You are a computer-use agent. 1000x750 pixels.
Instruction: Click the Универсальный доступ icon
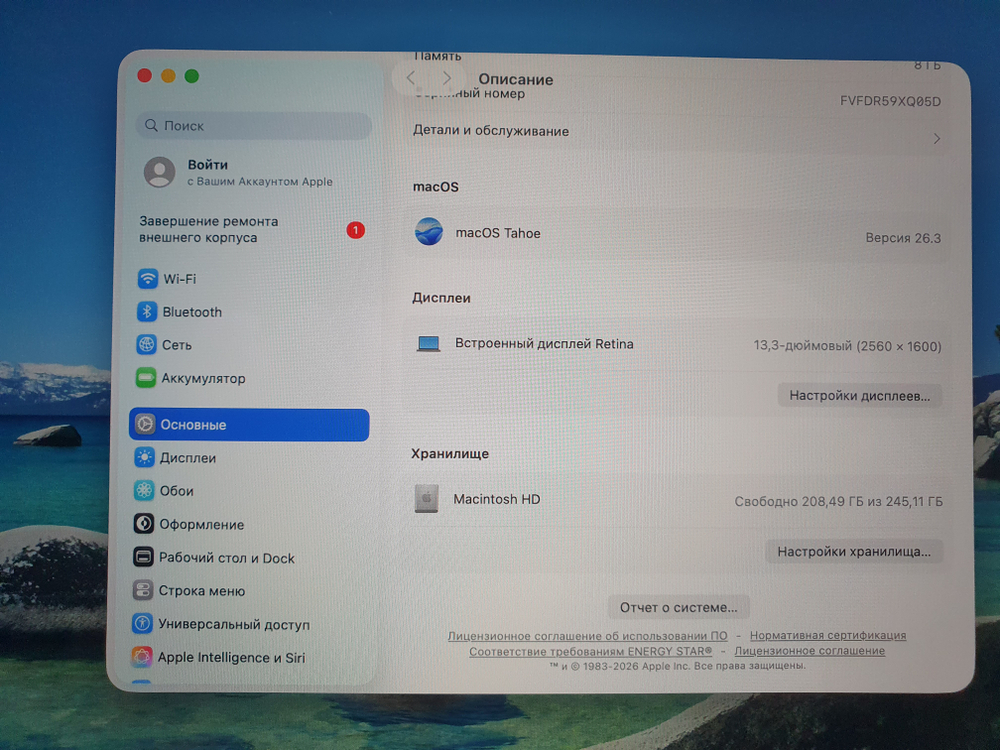tap(142, 624)
